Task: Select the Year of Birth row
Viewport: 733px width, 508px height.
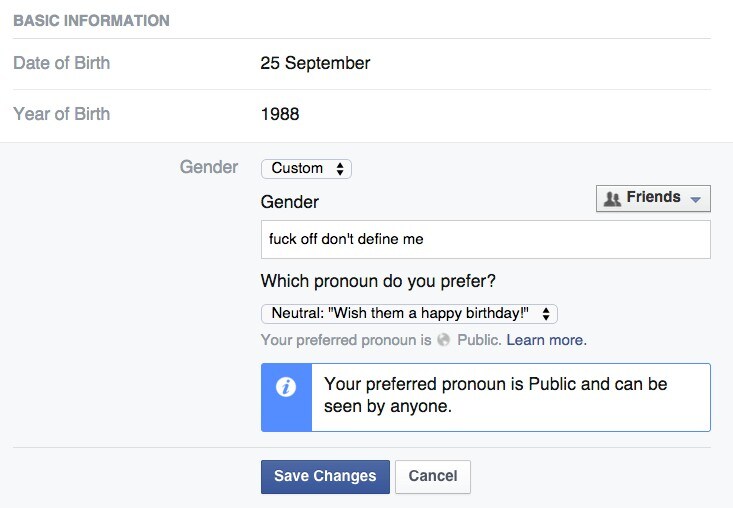Action: 362,114
